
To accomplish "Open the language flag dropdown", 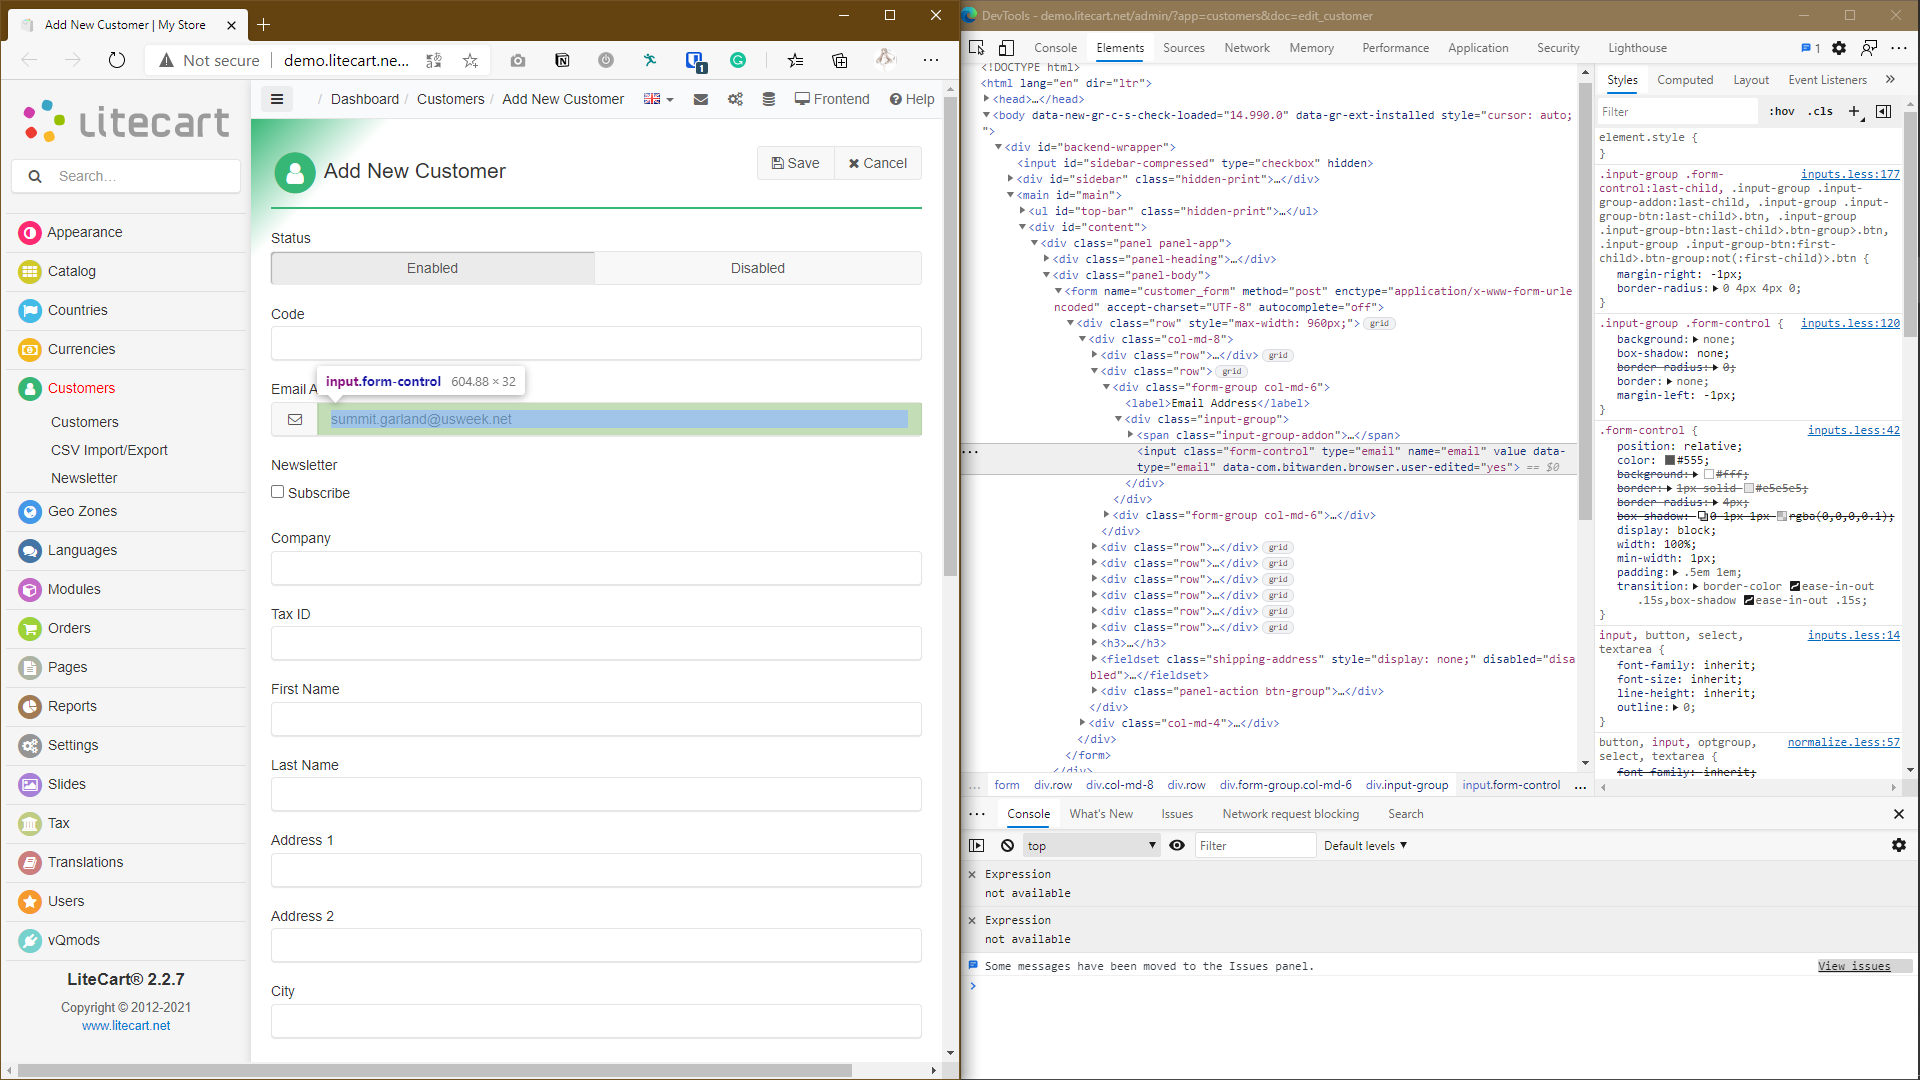I will point(658,99).
